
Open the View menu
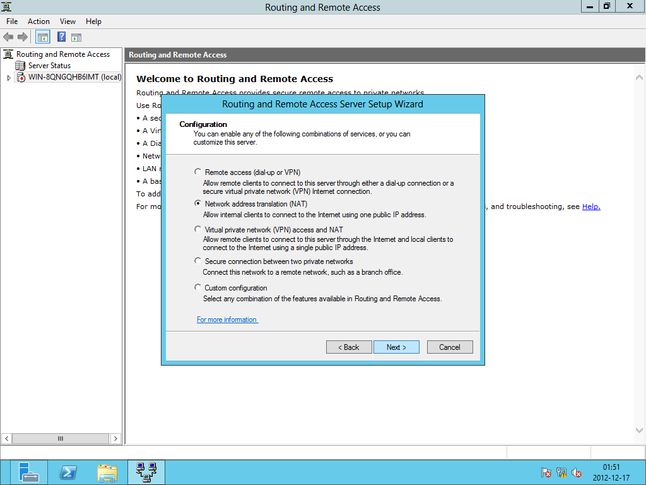coord(68,21)
